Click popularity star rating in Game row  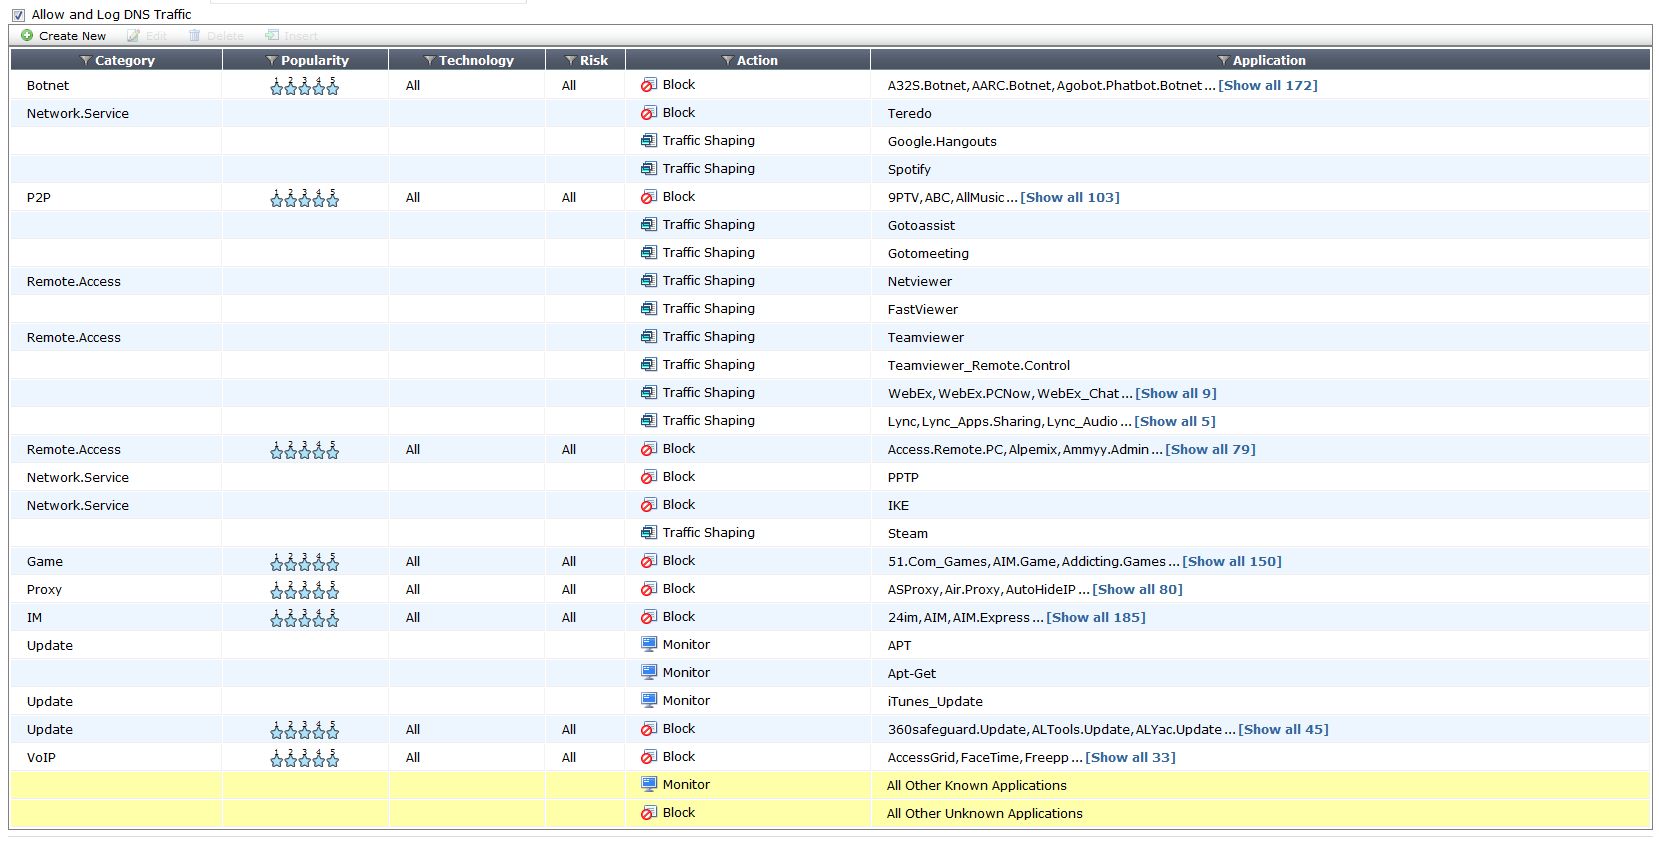pyautogui.click(x=305, y=562)
